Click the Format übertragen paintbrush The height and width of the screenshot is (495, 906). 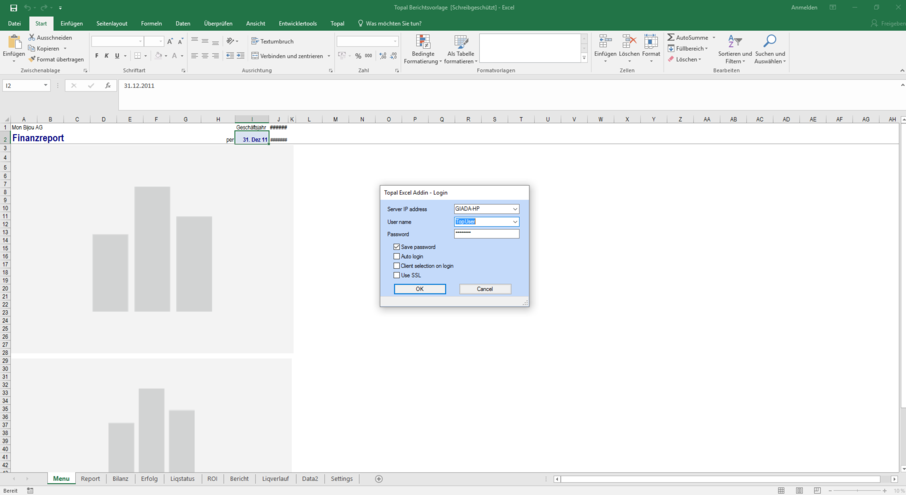click(32, 59)
